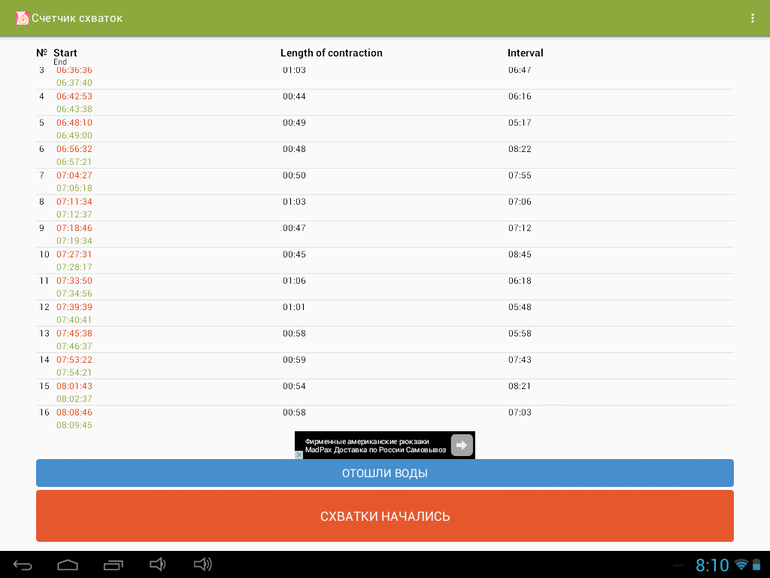Tap the volume up icon
Viewport: 770px width, 578px height.
[202, 565]
